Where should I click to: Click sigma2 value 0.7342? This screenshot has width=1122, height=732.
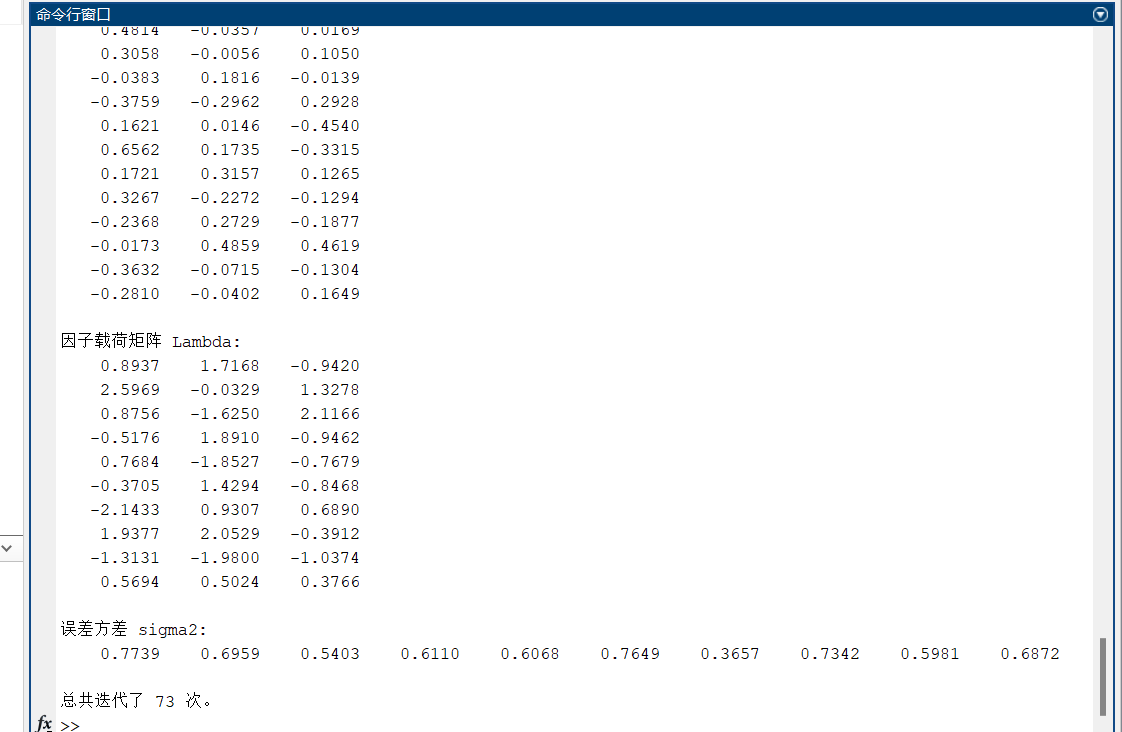pos(830,654)
